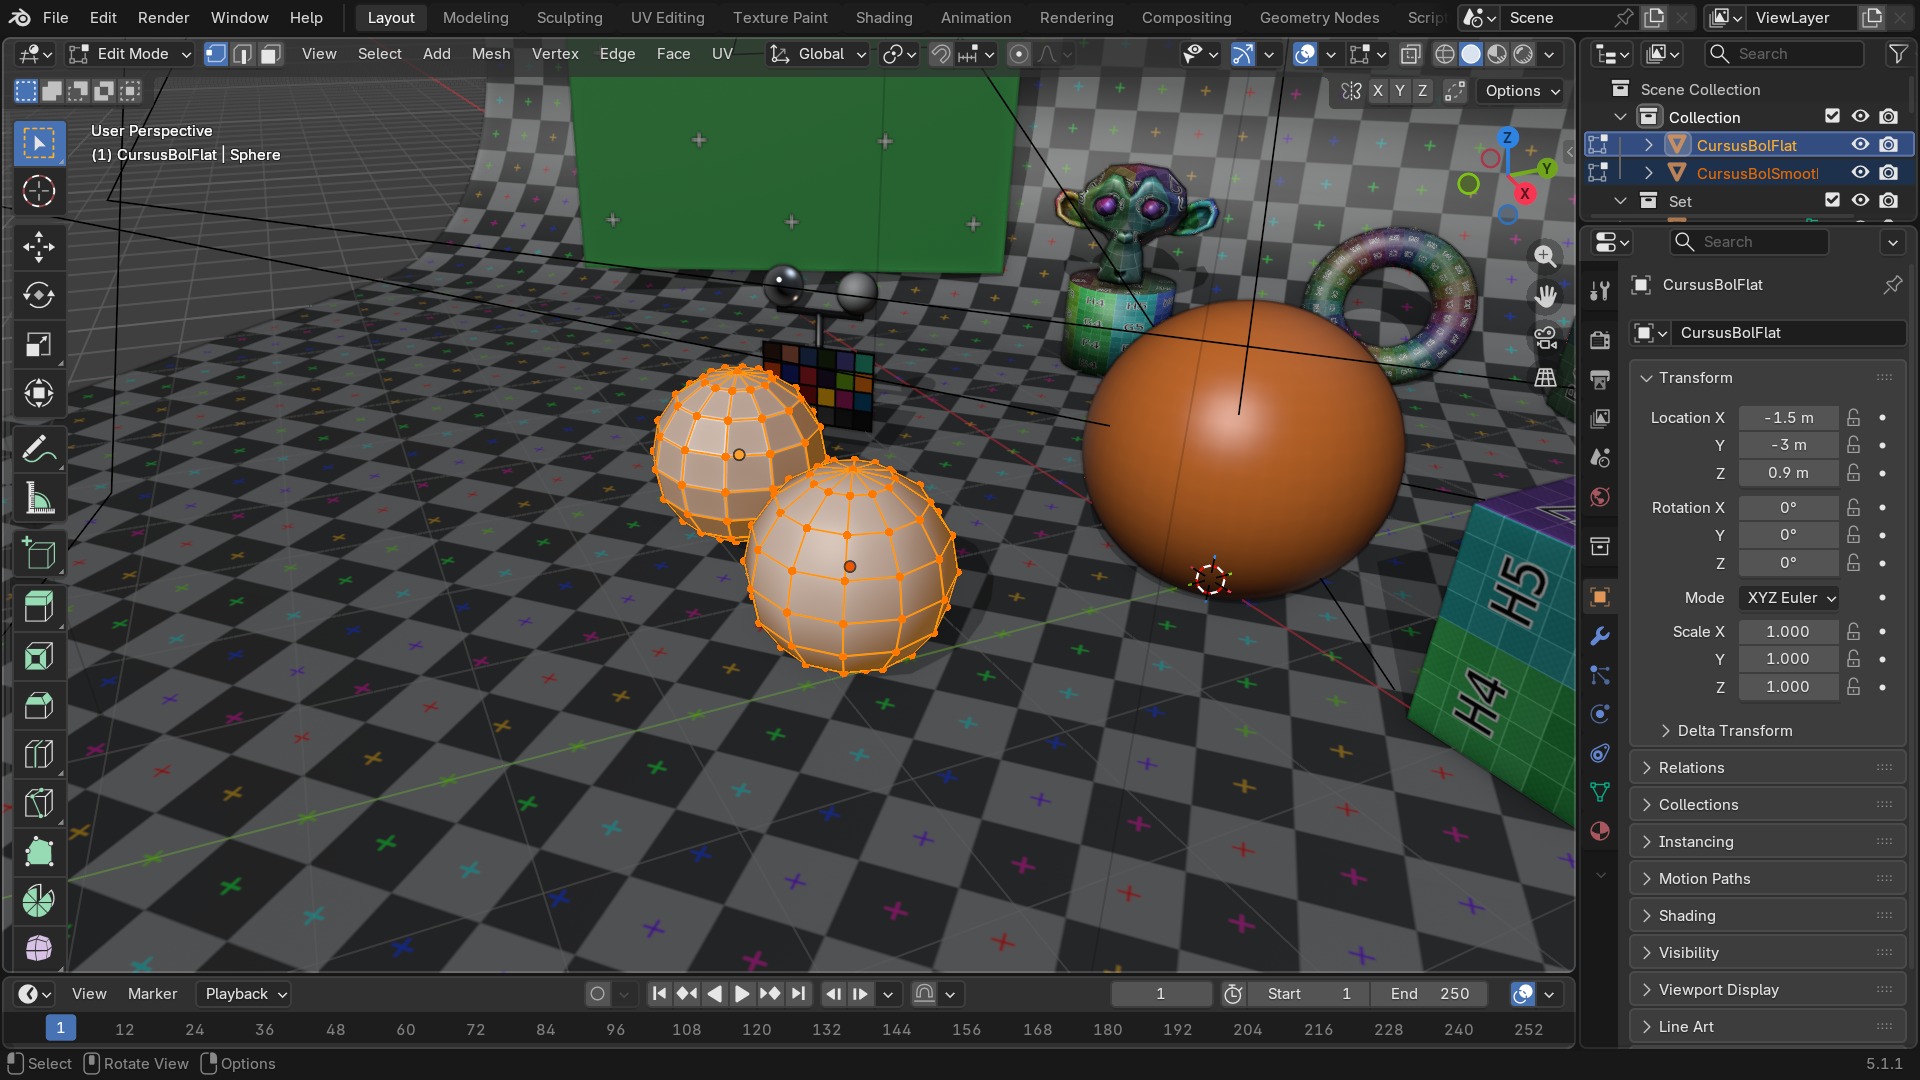Play the animation in timeline
The width and height of the screenshot is (1920, 1080).
click(x=742, y=994)
